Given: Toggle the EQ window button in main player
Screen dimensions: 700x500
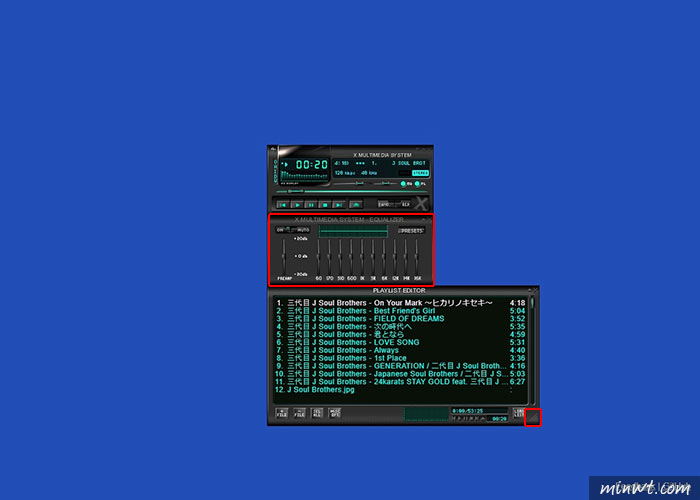Looking at the screenshot, I should click(406, 183).
